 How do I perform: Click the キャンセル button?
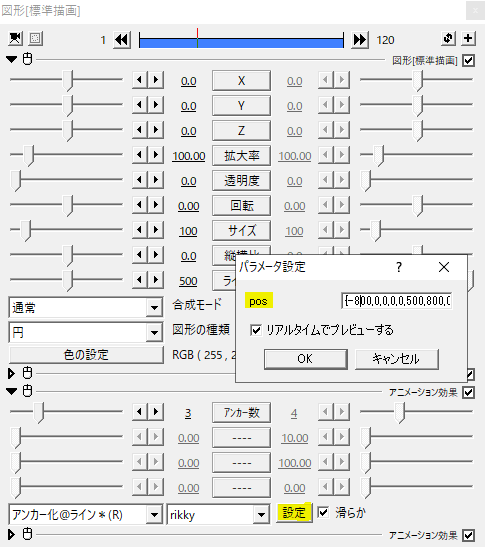click(x=397, y=359)
